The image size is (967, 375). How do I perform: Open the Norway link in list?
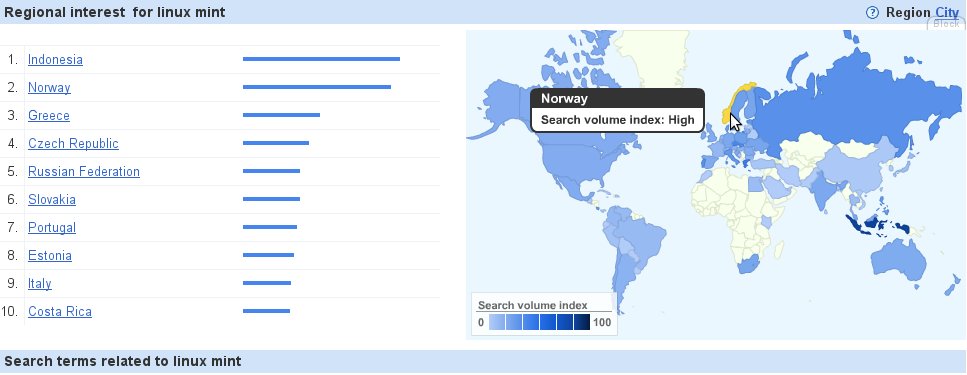(49, 88)
